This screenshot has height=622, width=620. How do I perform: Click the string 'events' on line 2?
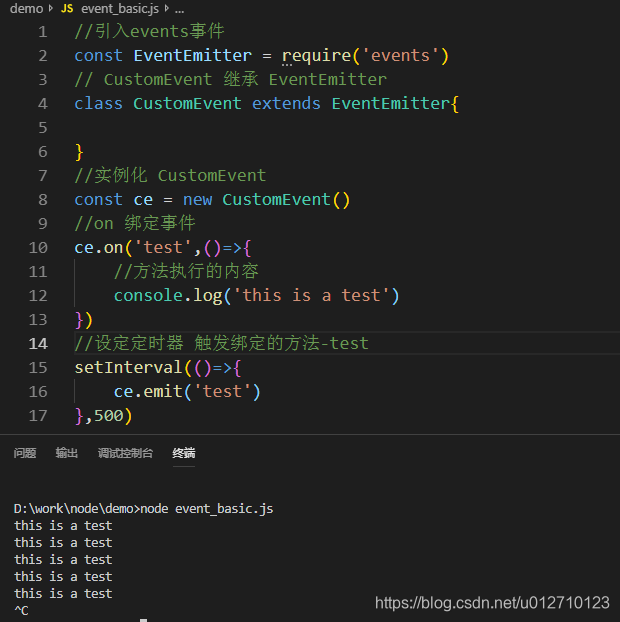click(400, 56)
